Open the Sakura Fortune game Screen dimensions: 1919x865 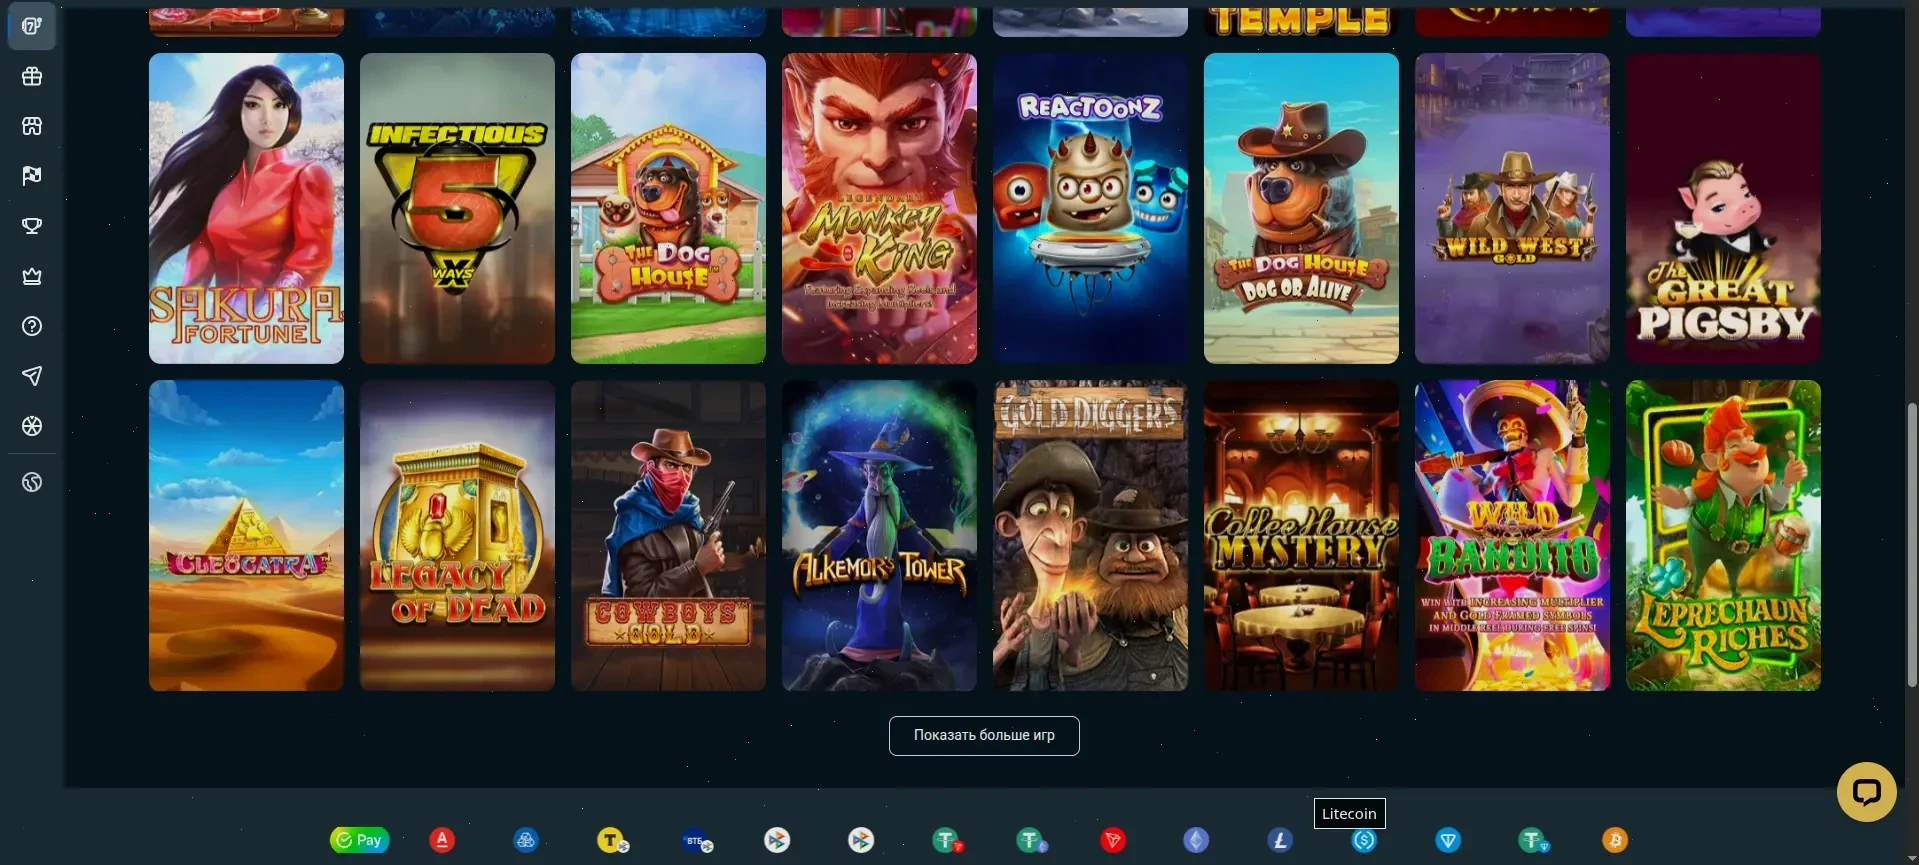(x=246, y=208)
